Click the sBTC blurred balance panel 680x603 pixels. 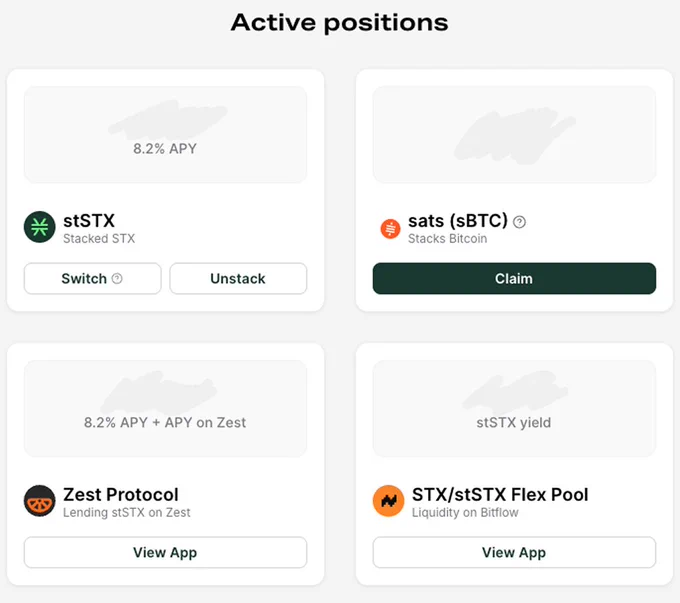514,134
